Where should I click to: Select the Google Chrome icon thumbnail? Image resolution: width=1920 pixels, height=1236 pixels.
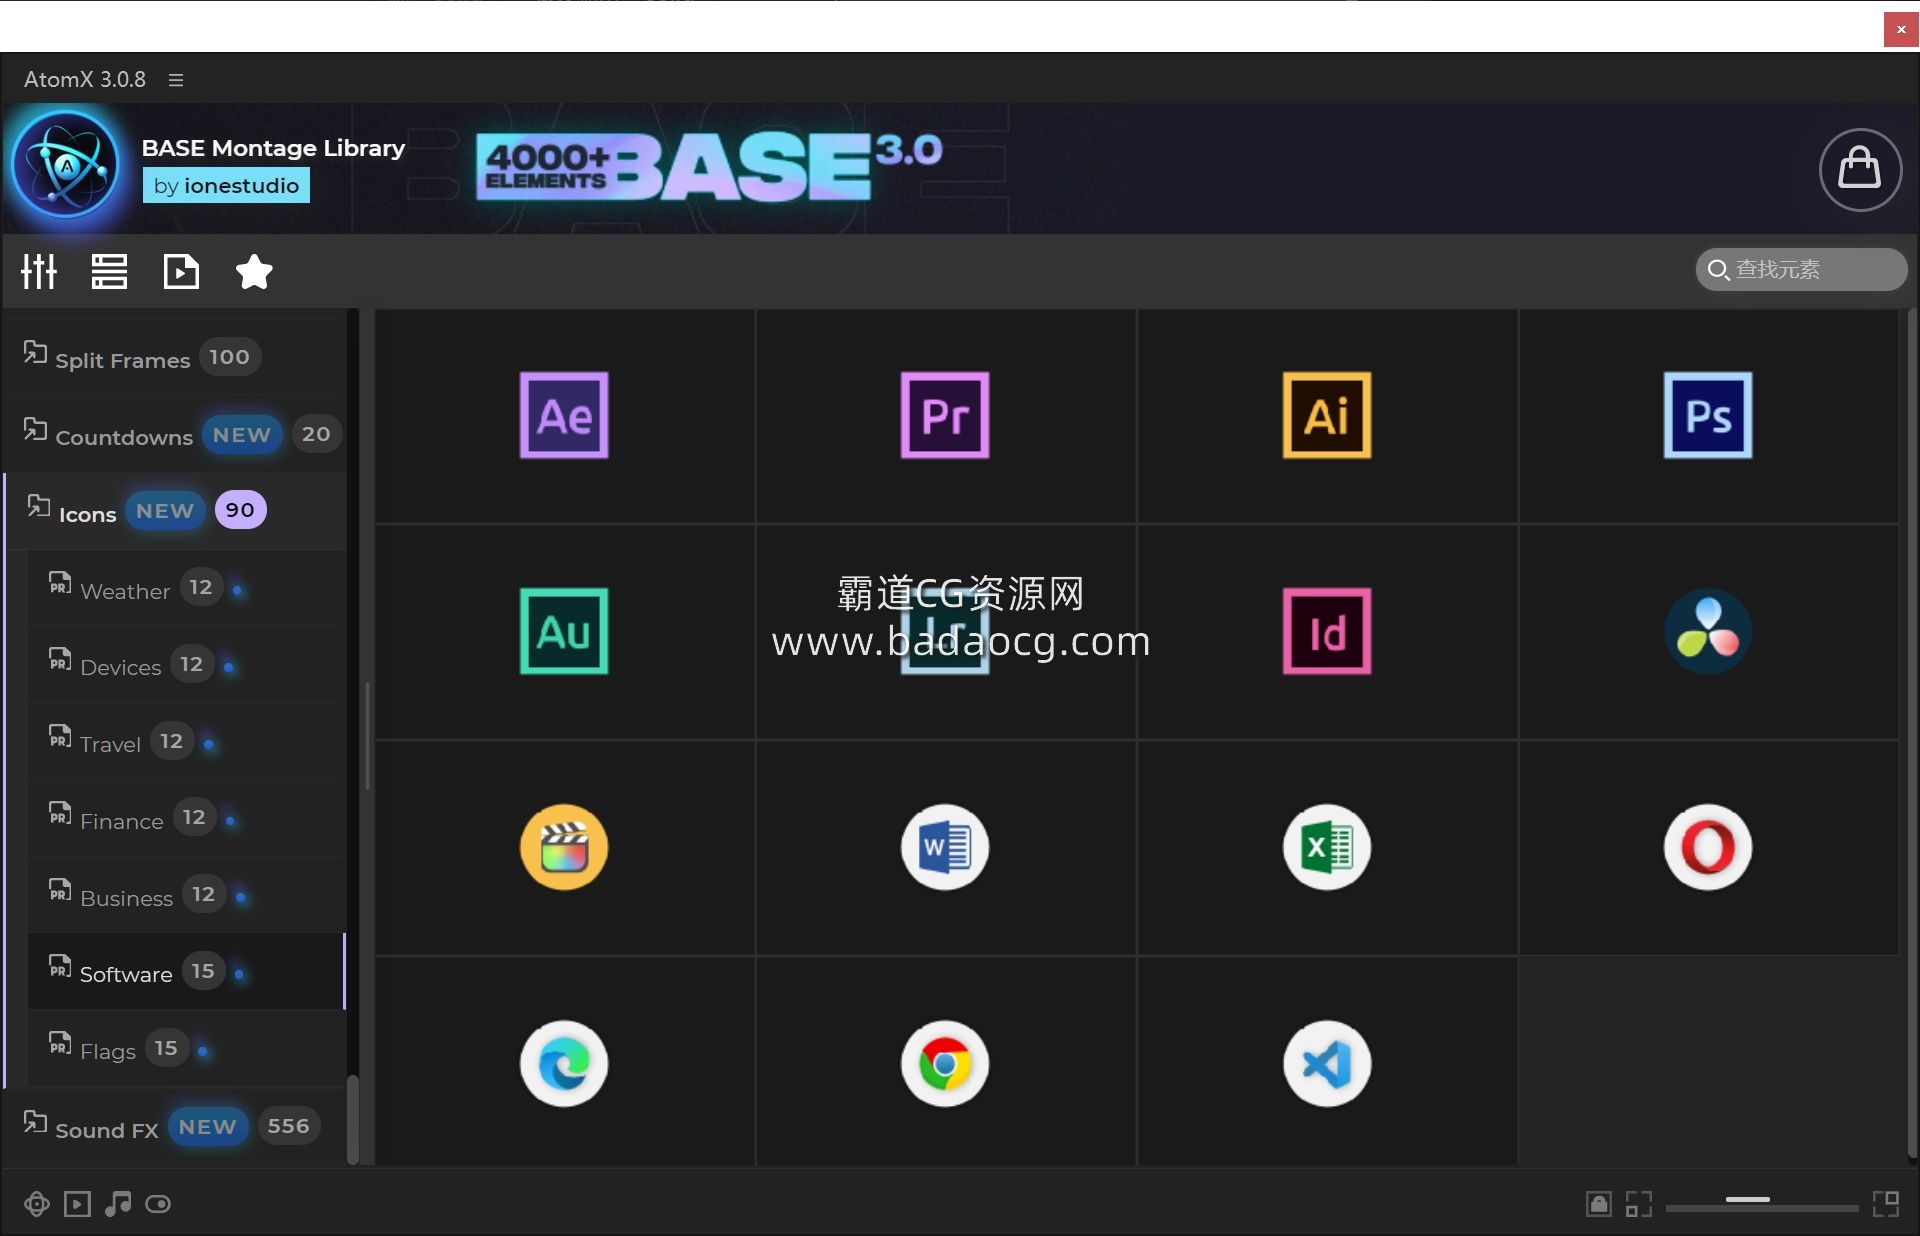coord(945,1063)
